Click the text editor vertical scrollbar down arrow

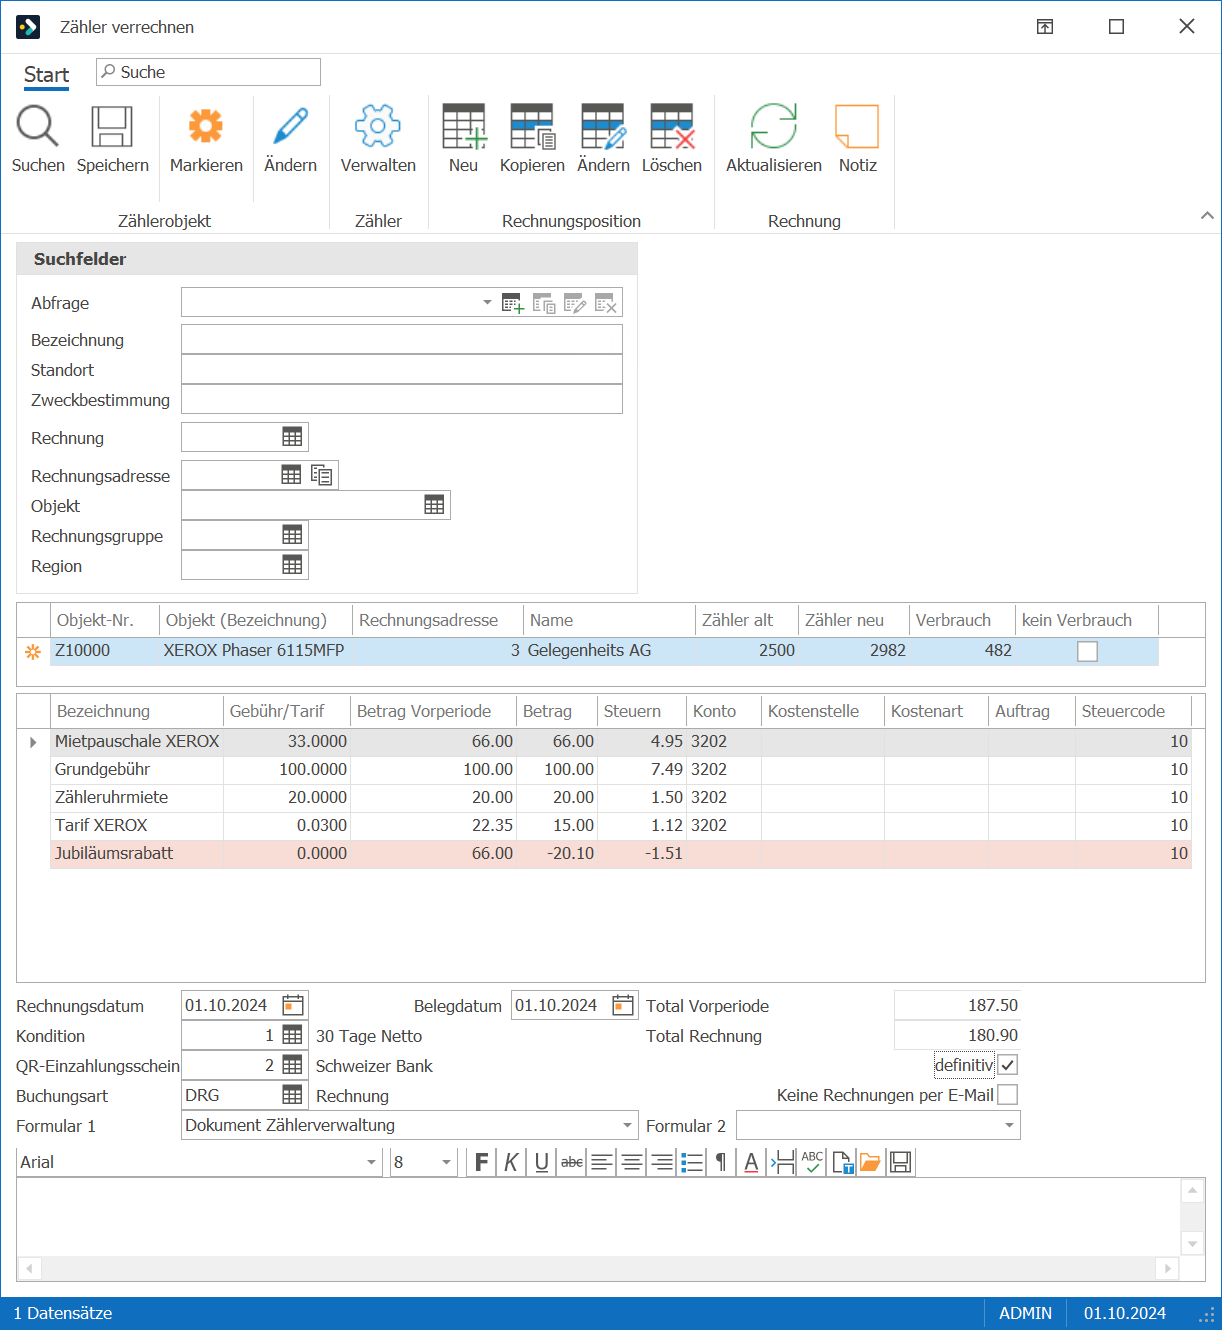(x=1192, y=1243)
